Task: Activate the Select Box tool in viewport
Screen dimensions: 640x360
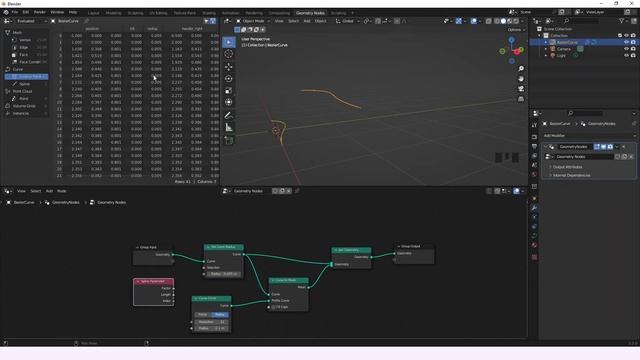Action: tap(229, 42)
